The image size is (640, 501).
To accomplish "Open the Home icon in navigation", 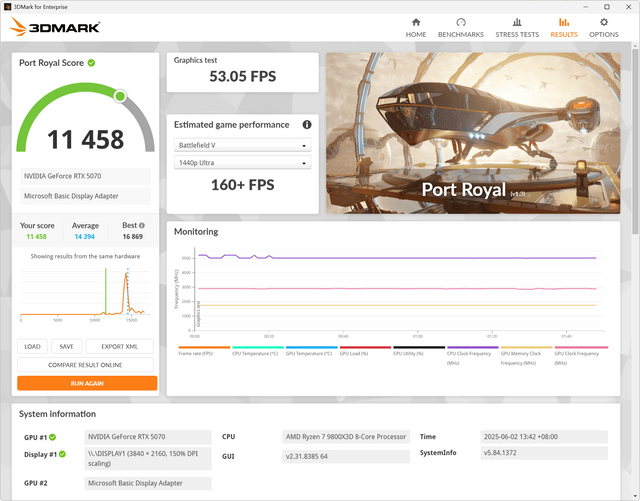I will click(416, 22).
